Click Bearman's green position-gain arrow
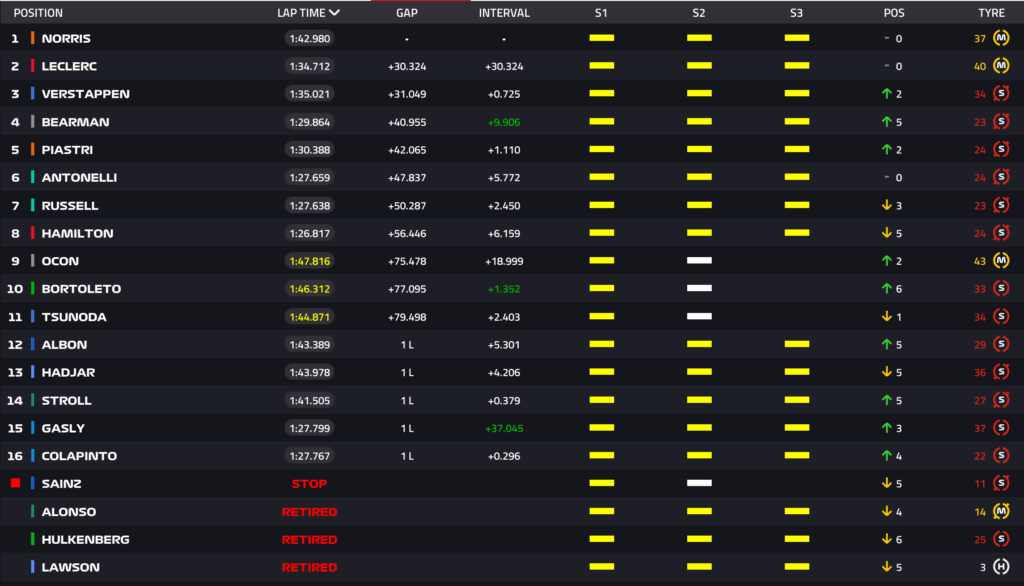The width and height of the screenshot is (1024, 586). point(886,122)
